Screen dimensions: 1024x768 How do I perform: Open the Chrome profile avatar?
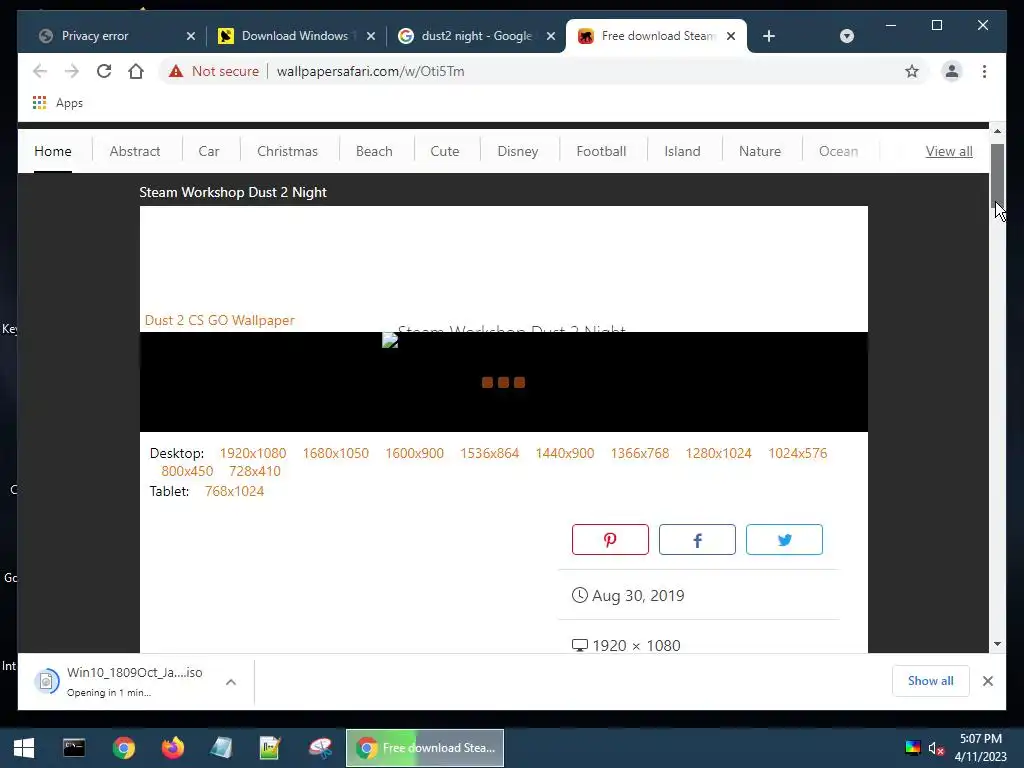[x=952, y=71]
